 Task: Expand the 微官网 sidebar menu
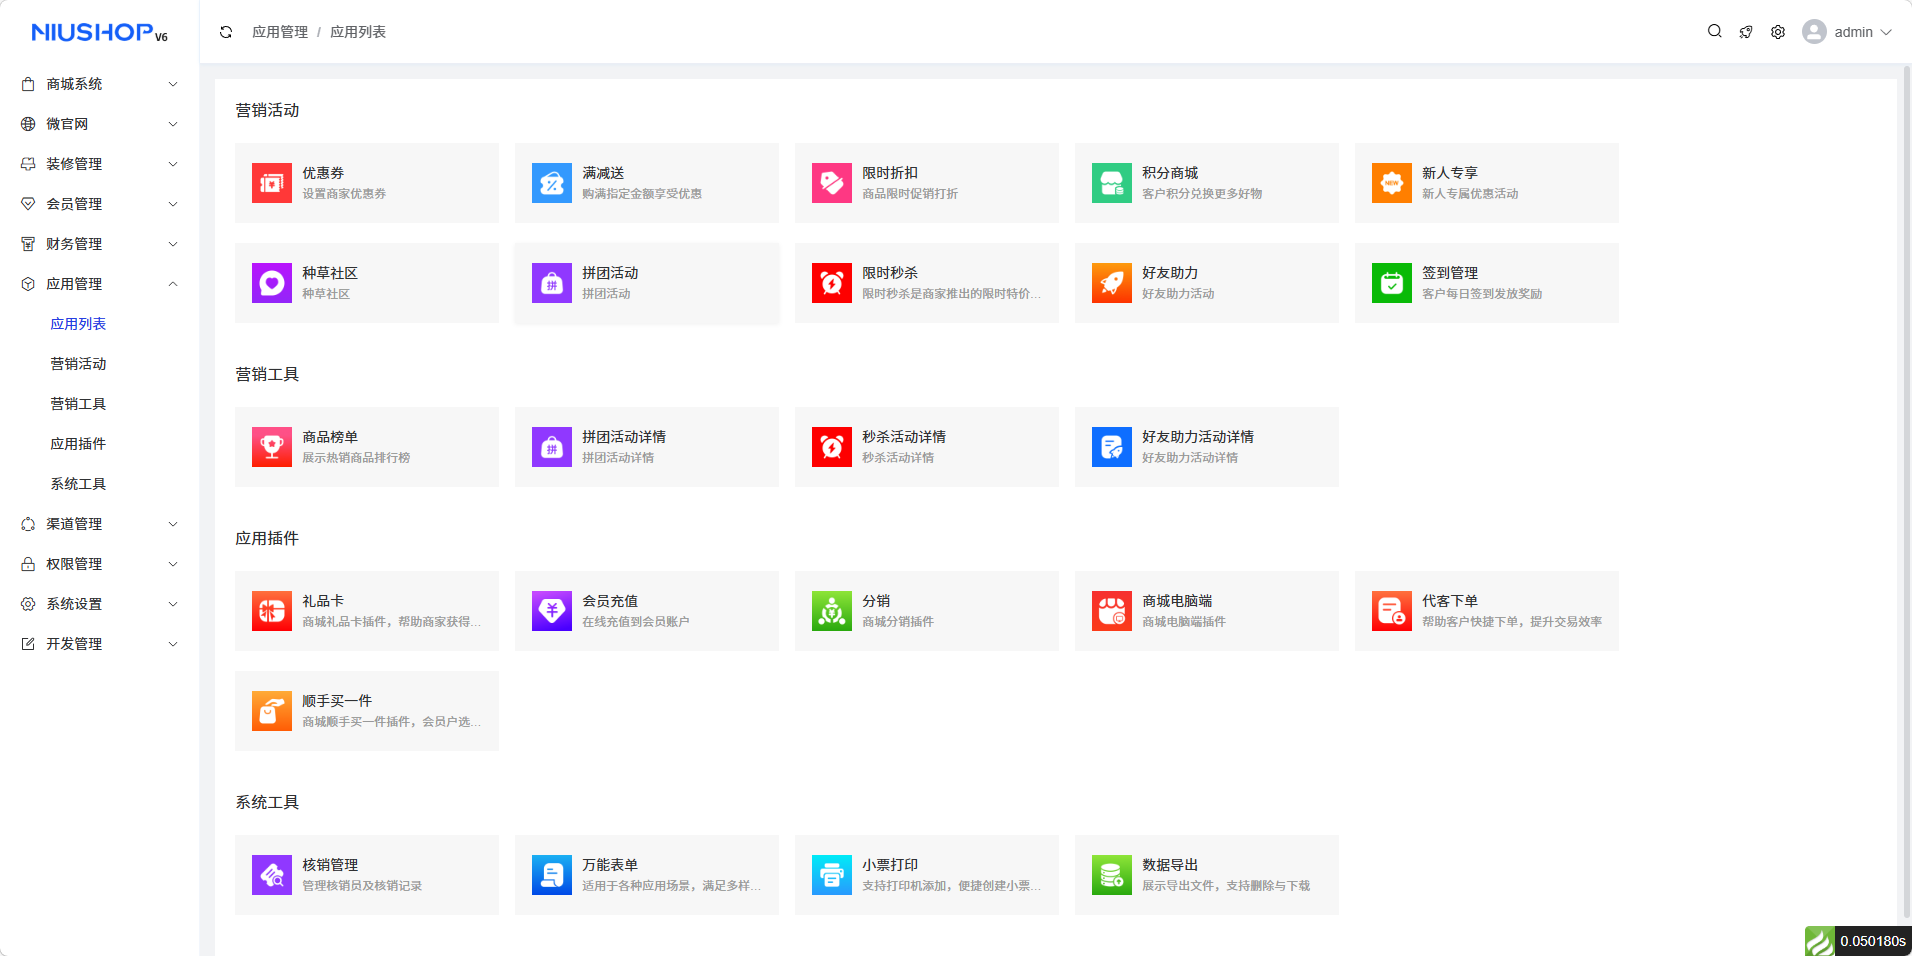[x=100, y=124]
